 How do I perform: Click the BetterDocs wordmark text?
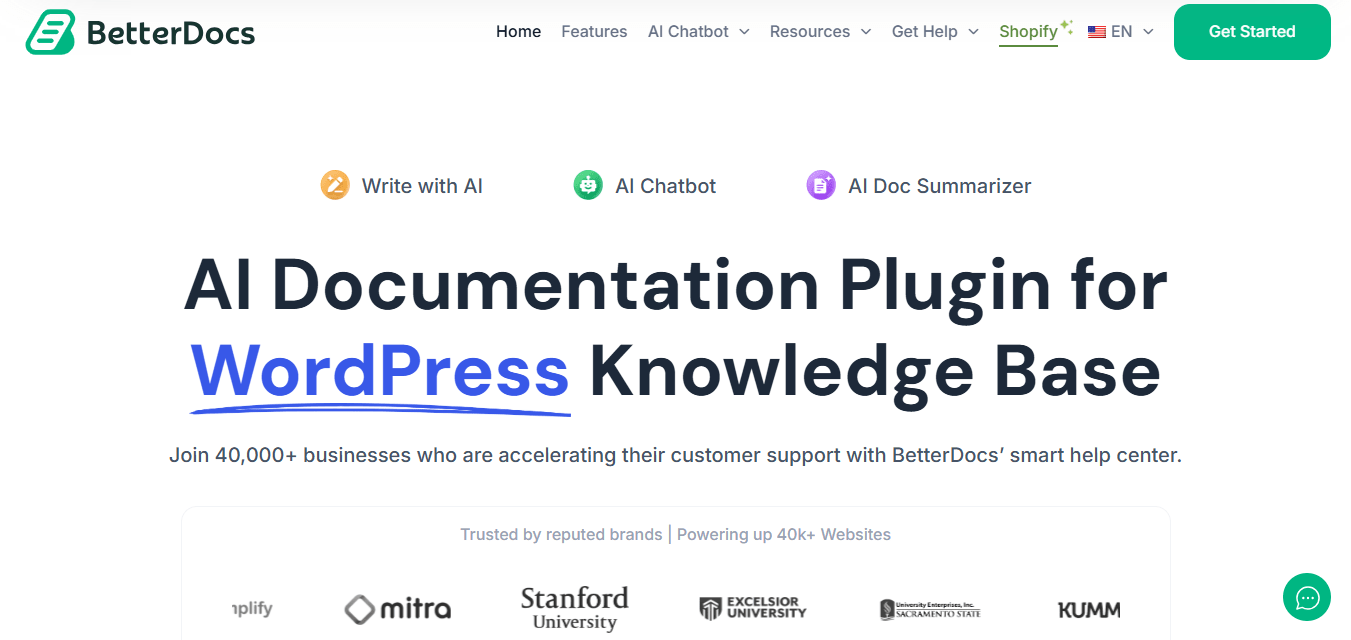(171, 33)
